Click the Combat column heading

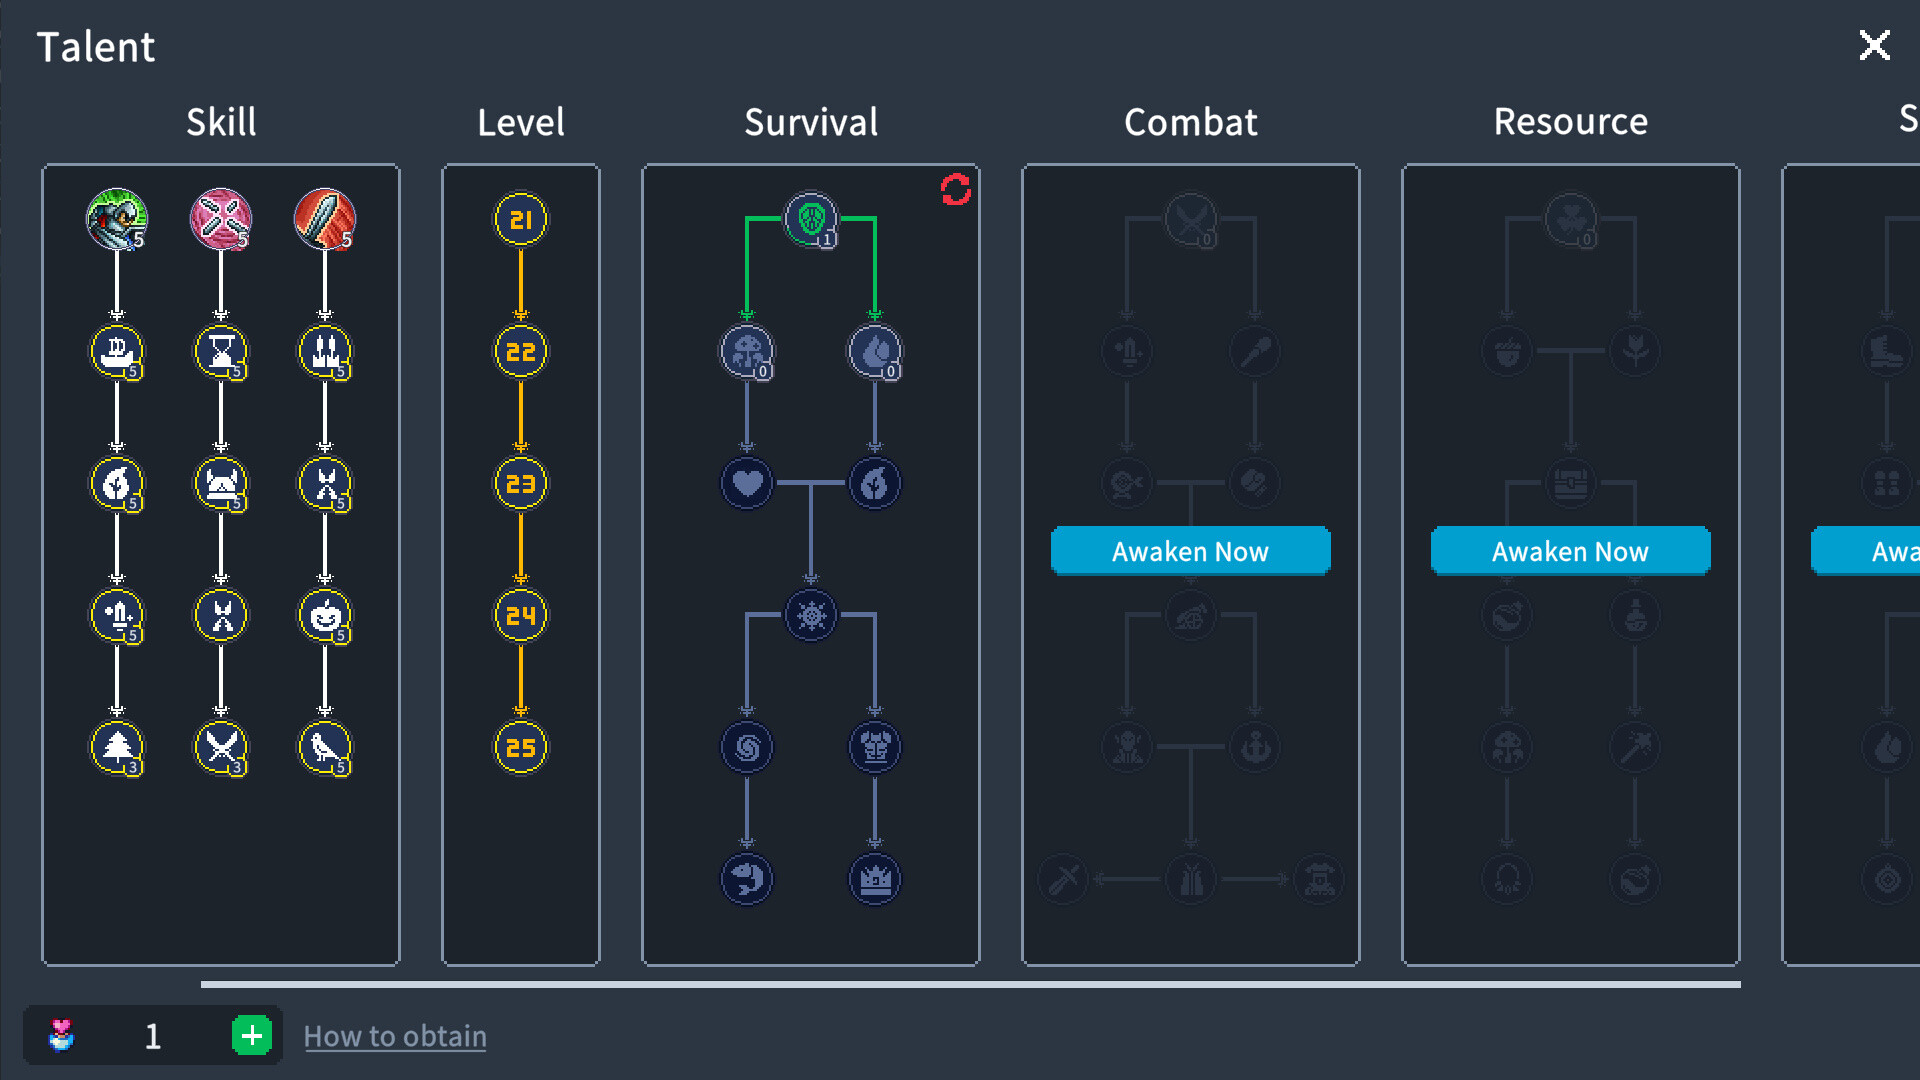point(1190,122)
